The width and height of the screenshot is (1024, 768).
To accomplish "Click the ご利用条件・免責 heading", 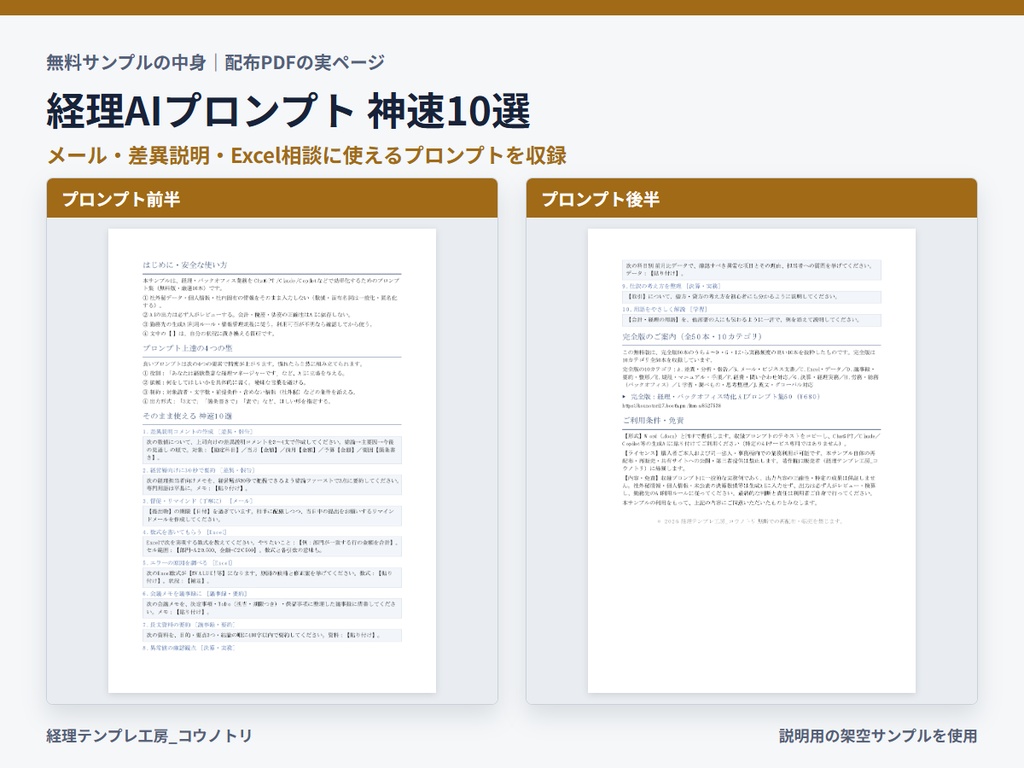I will pos(653,420).
